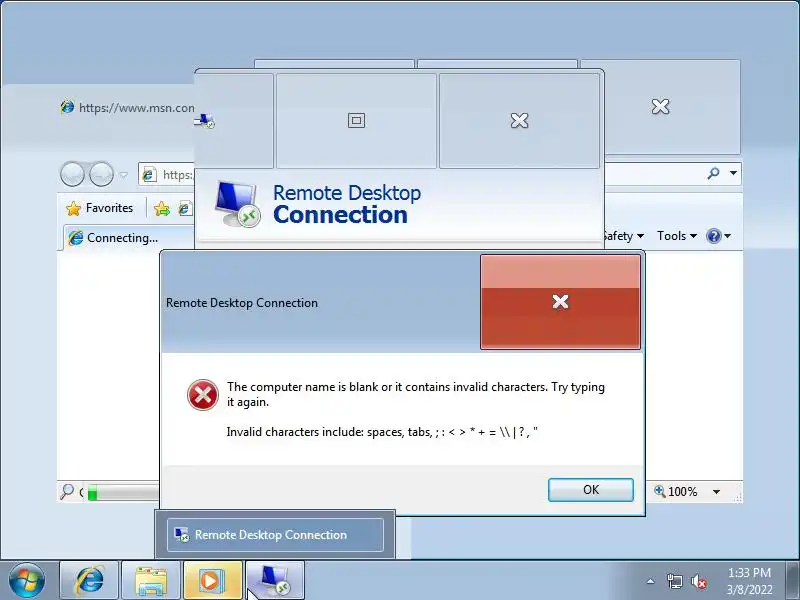The height and width of the screenshot is (600, 800).
Task: Open Windows Explorer folder taskbar icon
Action: tap(151, 581)
